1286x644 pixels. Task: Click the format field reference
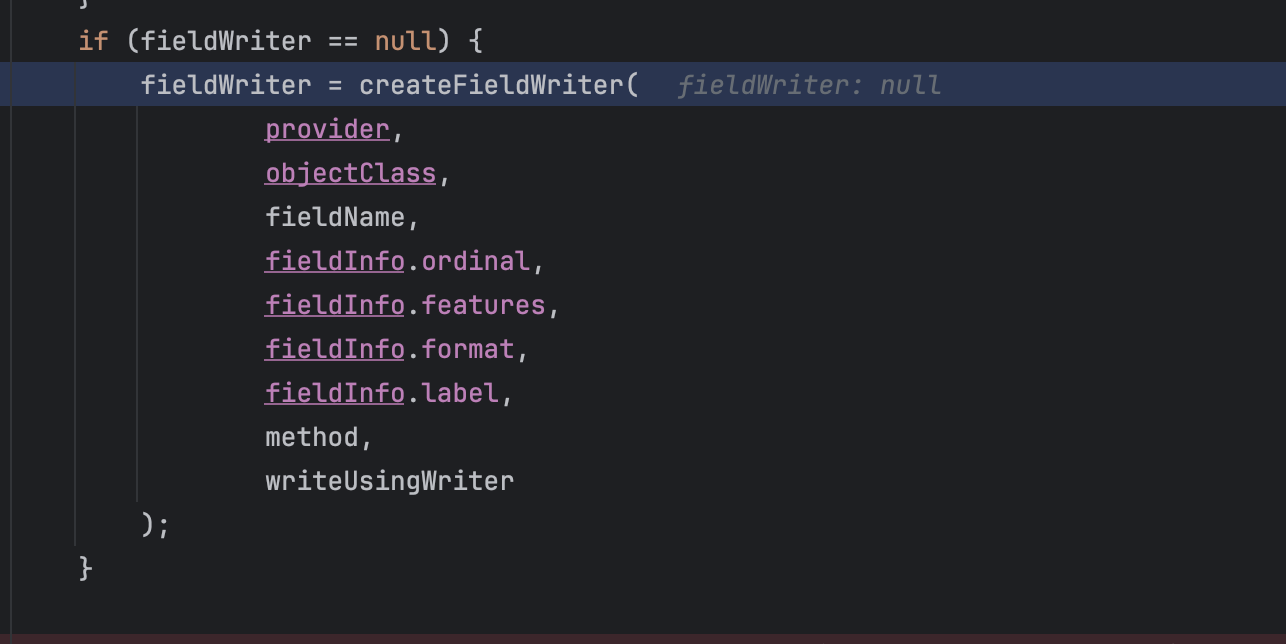tap(468, 350)
